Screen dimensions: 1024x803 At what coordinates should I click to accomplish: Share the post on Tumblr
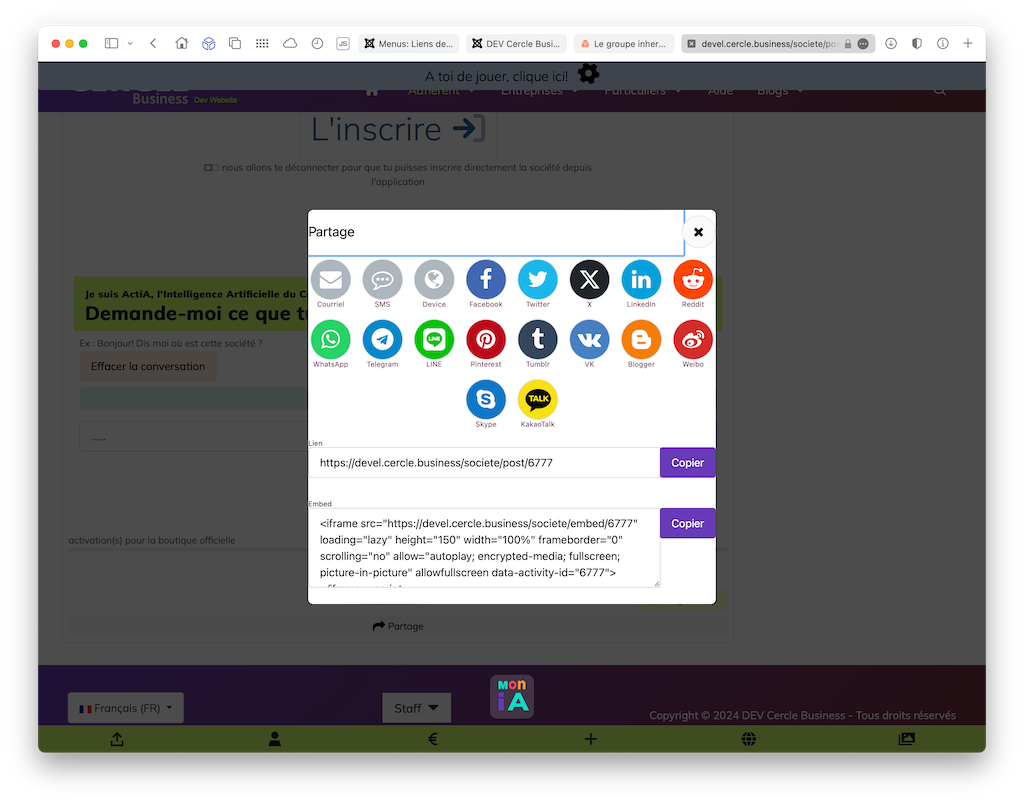[x=537, y=339]
